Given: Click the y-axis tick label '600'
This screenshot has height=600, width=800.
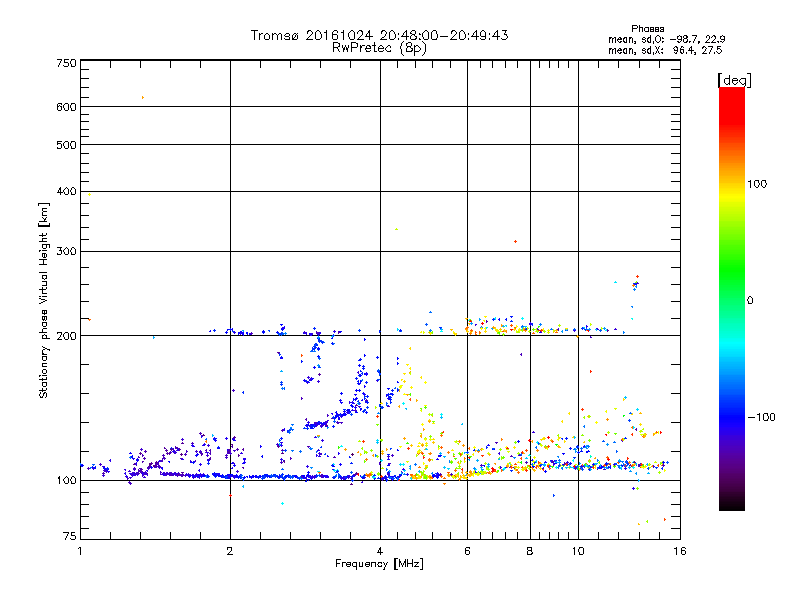Looking at the screenshot, I should click(67, 107).
